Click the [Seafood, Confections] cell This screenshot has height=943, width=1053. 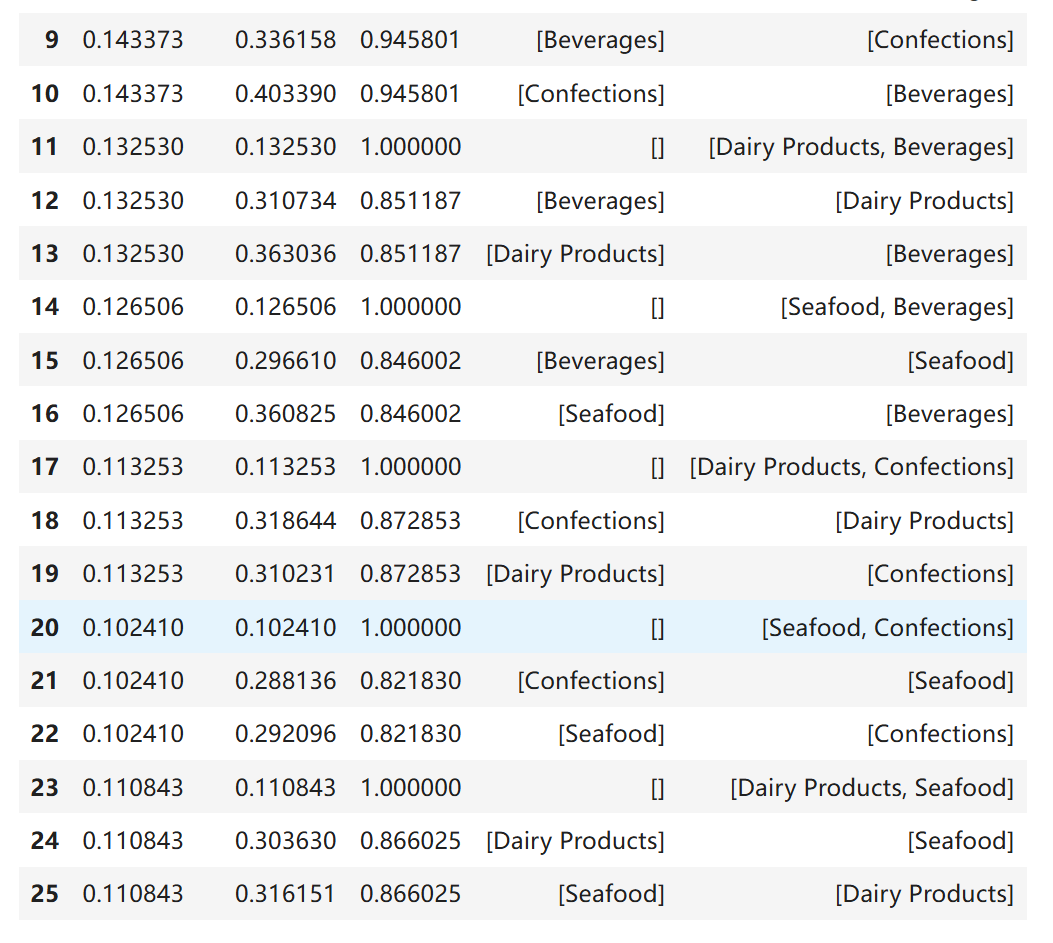pyautogui.click(x=887, y=628)
